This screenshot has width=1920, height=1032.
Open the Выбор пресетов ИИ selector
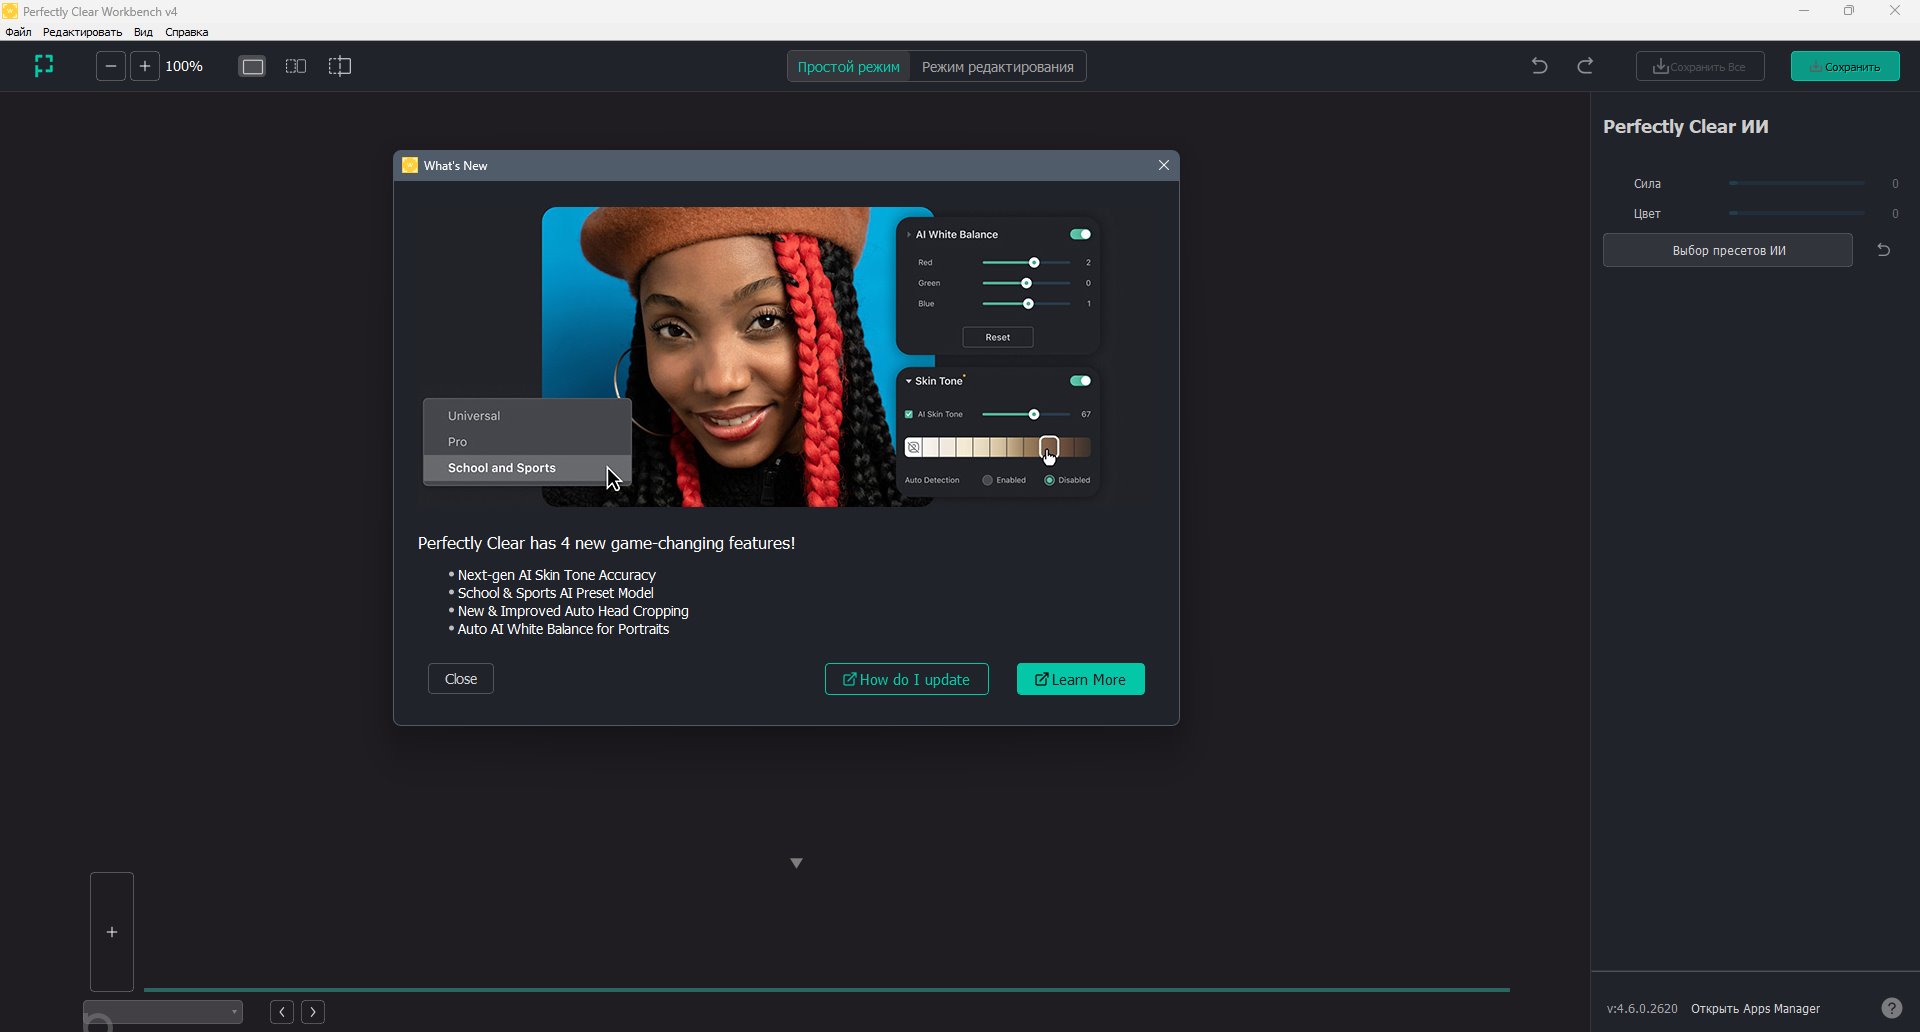tap(1727, 250)
